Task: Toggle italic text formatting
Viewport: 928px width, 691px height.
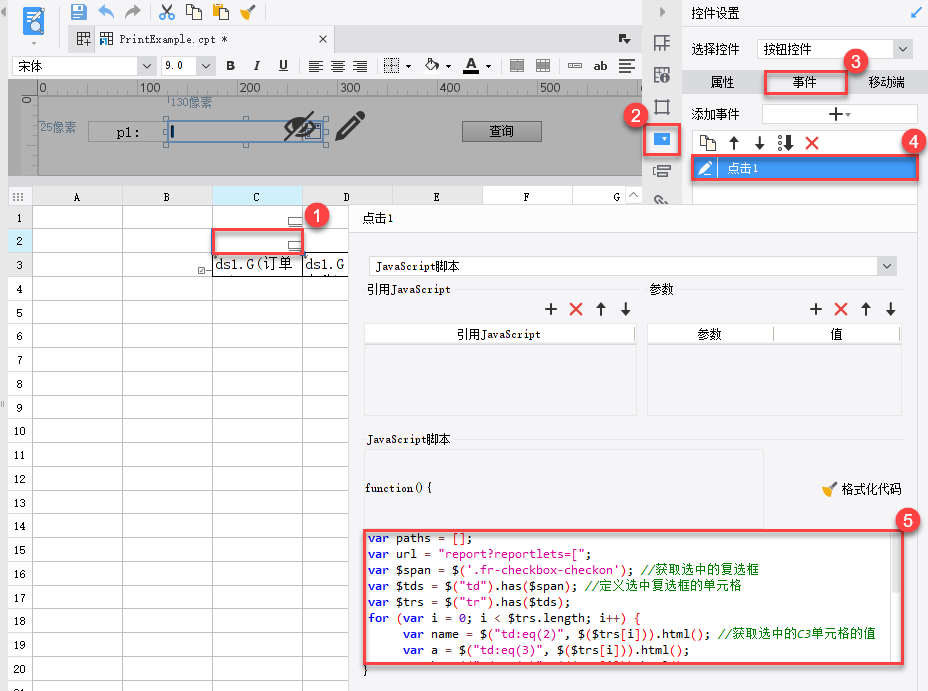Action: point(256,66)
